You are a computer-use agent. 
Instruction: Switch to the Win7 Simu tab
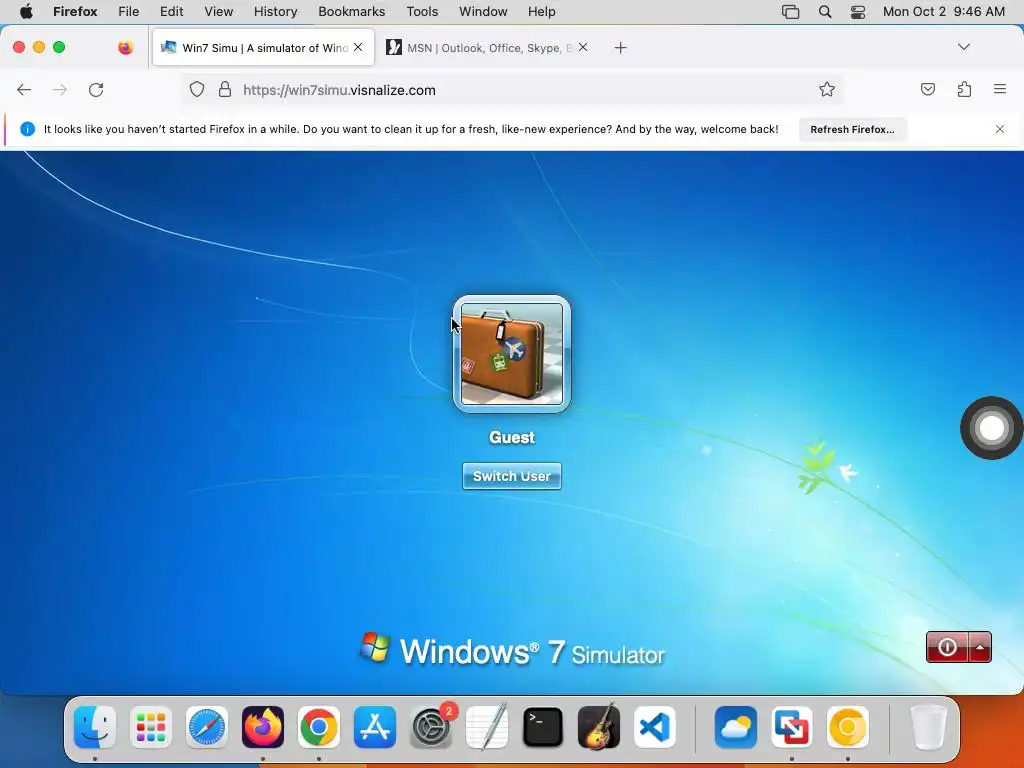tap(263, 48)
